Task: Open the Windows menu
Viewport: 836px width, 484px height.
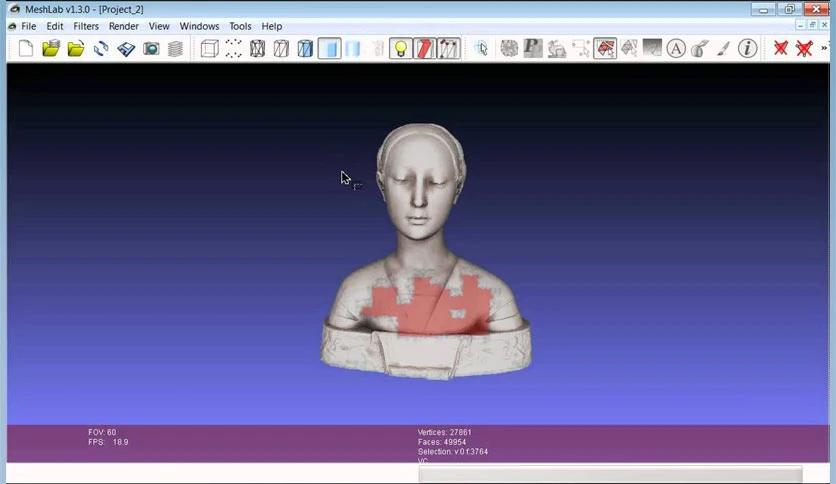Action: (199, 26)
